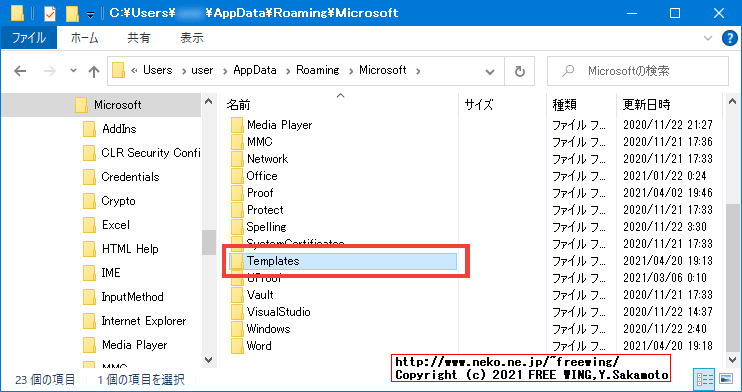The height and width of the screenshot is (392, 742).
Task: Open the blue Help question mark icon
Action: pos(730,38)
